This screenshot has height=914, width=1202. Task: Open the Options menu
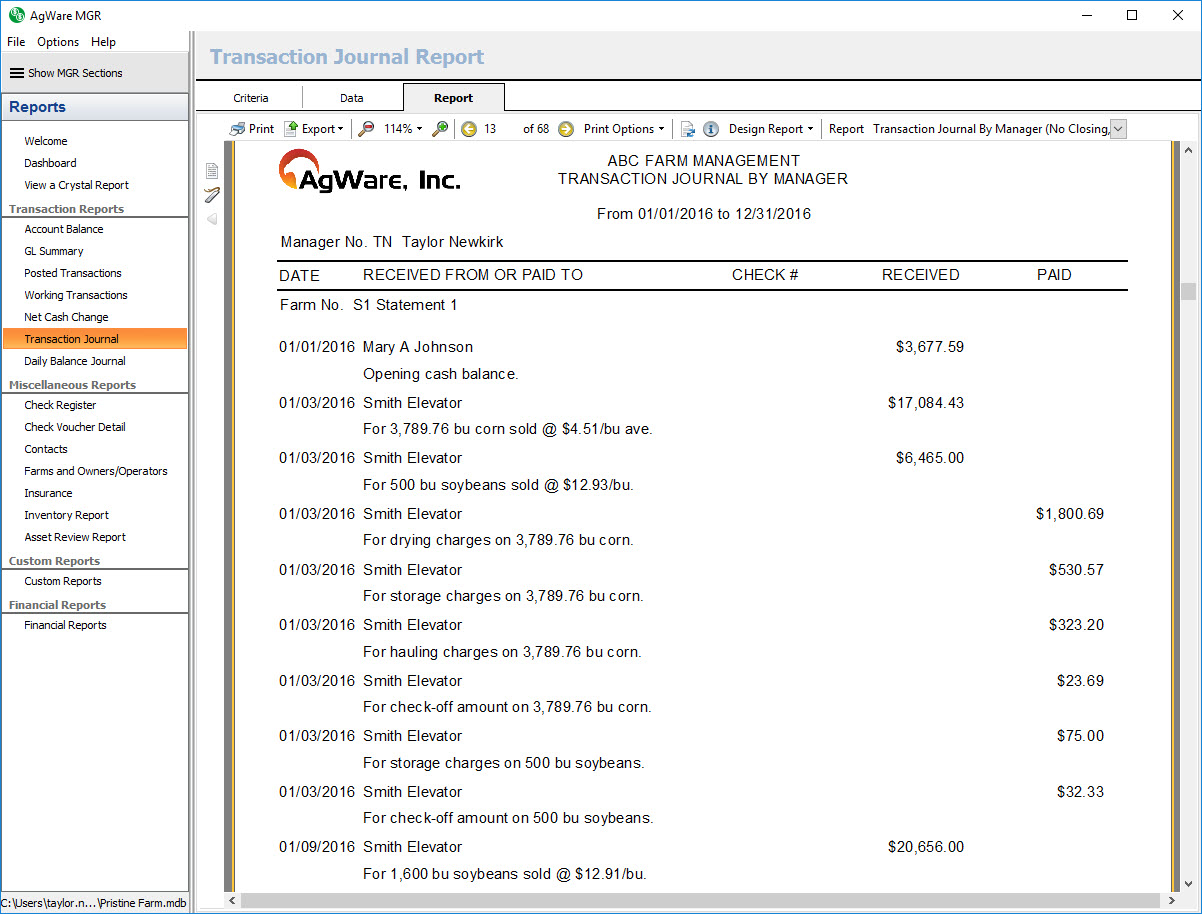coord(58,42)
